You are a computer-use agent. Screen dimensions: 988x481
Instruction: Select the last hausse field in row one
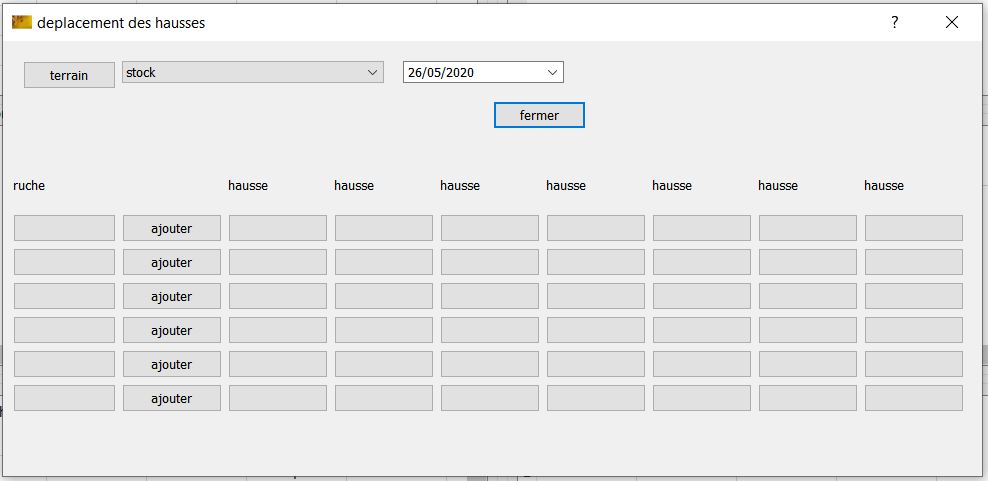[913, 228]
